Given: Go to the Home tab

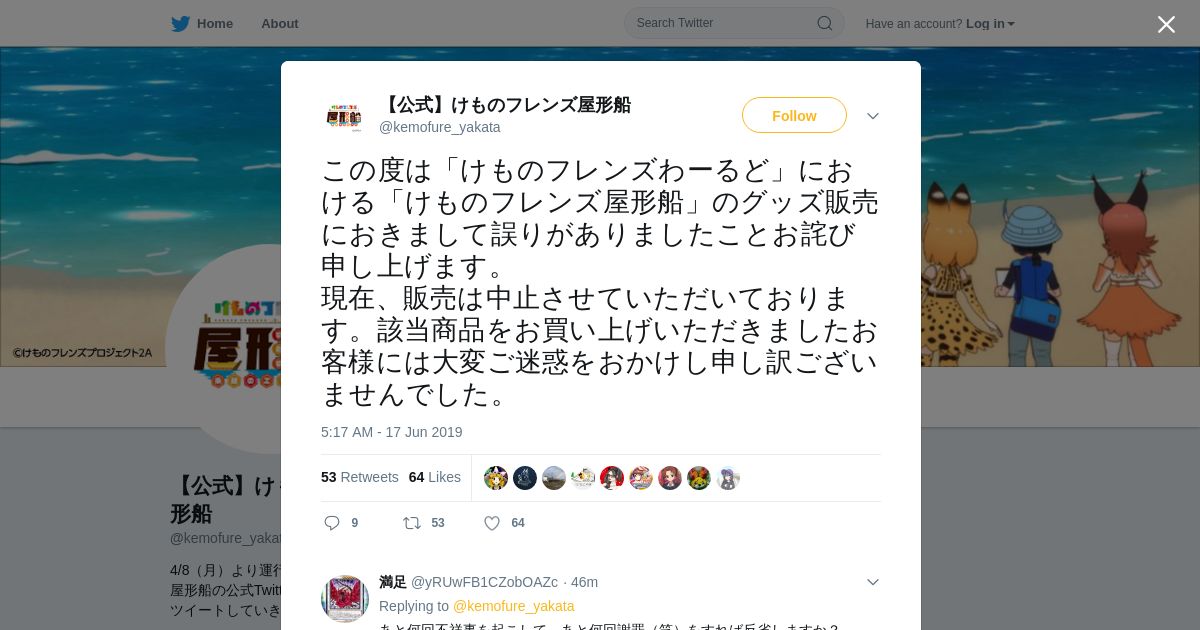Looking at the screenshot, I should coord(202,24).
